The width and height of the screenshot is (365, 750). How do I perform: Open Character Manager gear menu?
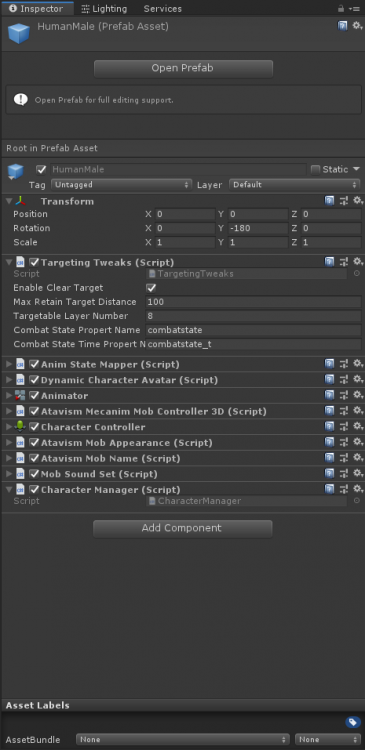(358, 489)
